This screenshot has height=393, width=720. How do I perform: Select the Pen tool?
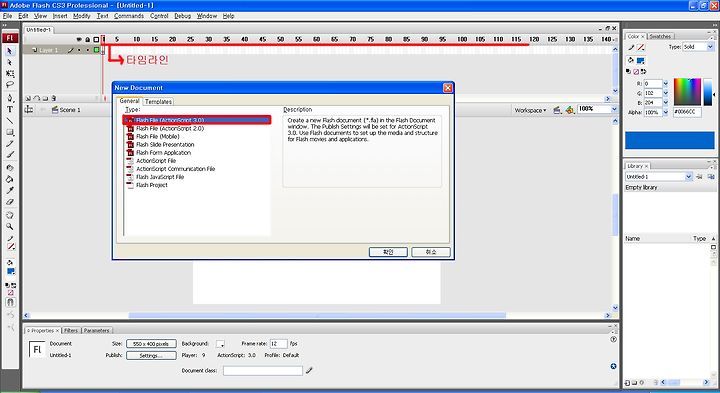point(10,98)
